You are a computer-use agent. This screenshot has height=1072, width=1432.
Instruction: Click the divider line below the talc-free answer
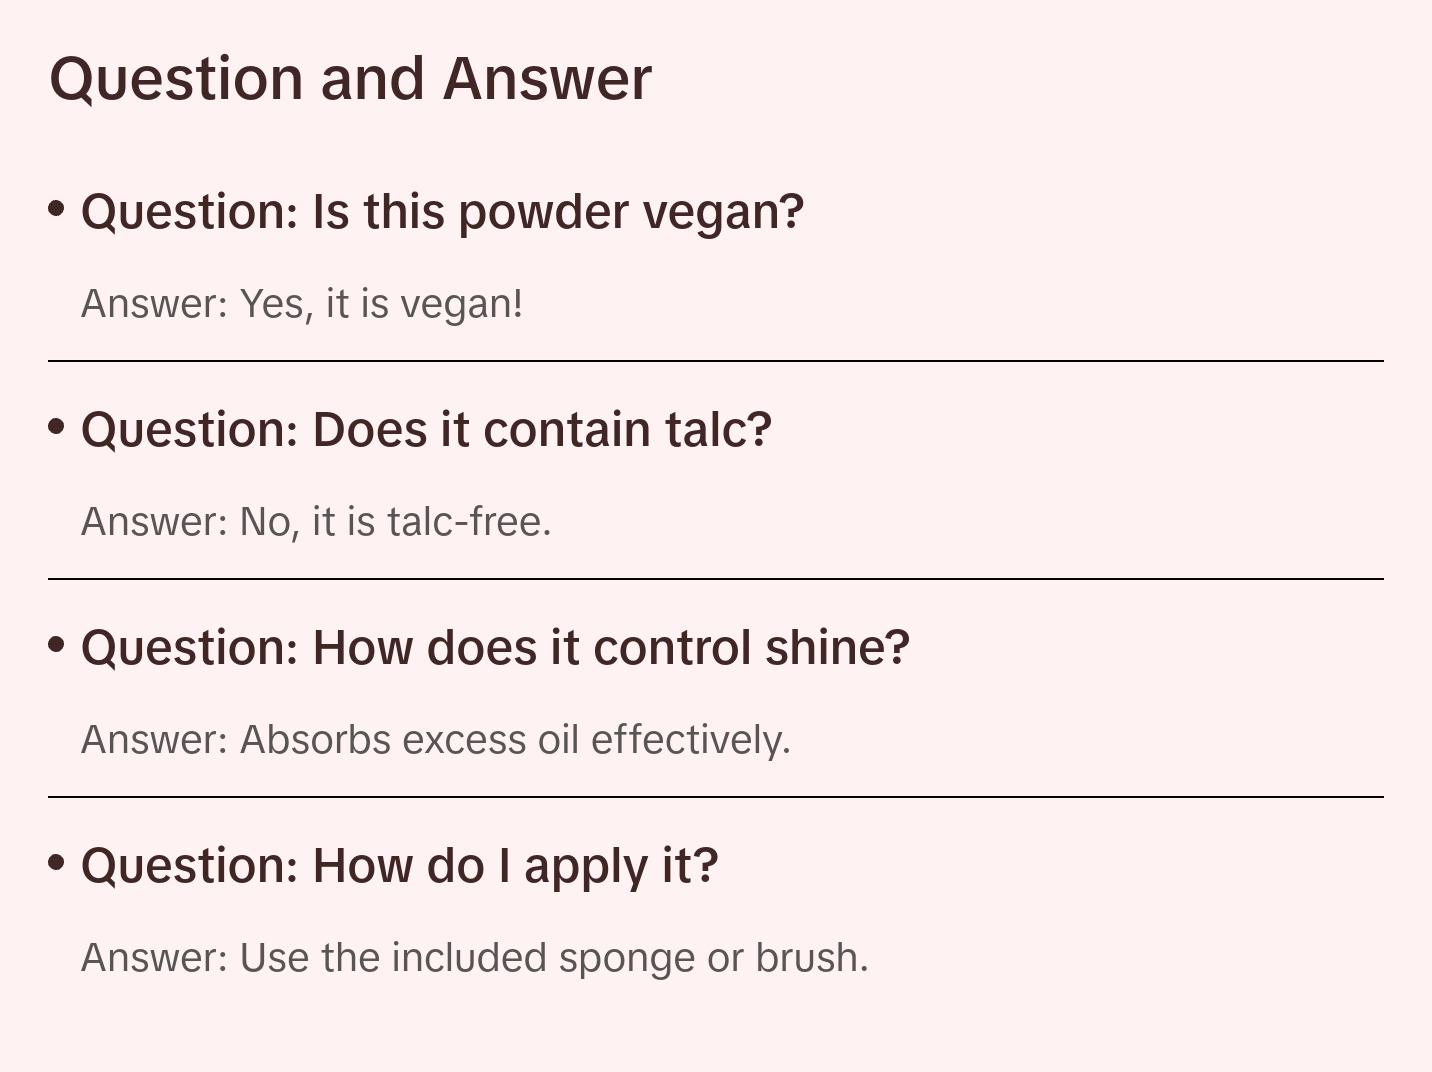point(716,579)
